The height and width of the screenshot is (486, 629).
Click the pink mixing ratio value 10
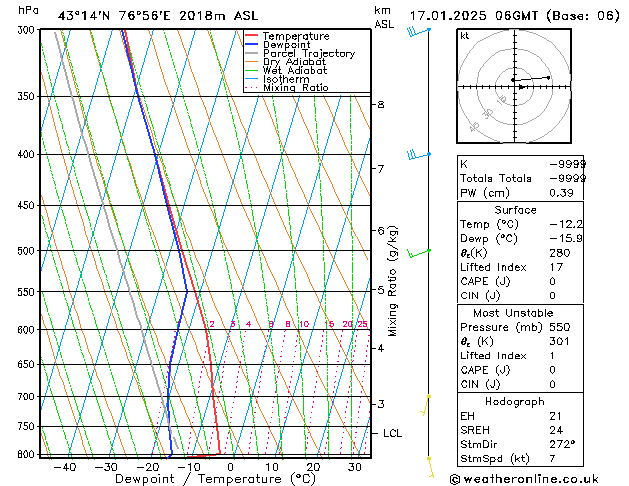(304, 324)
